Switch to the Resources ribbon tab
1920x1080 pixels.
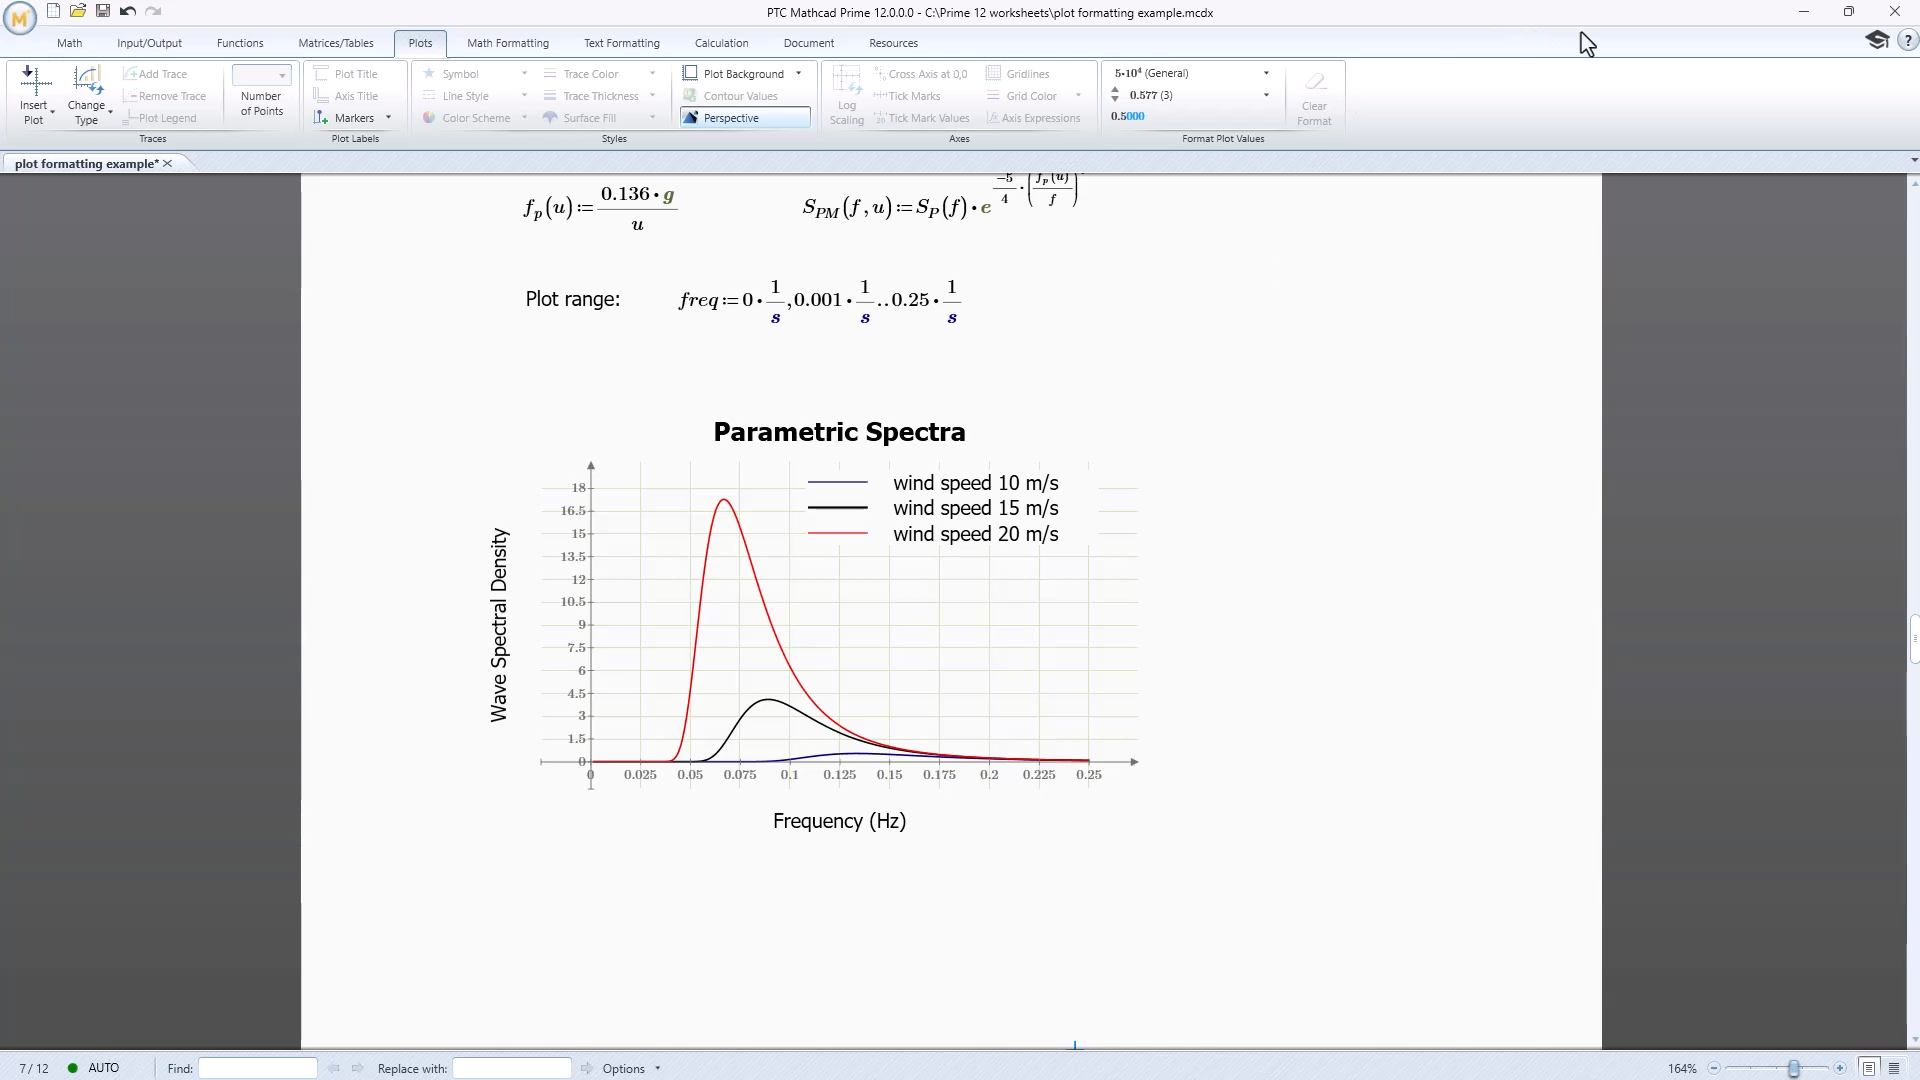894,43
